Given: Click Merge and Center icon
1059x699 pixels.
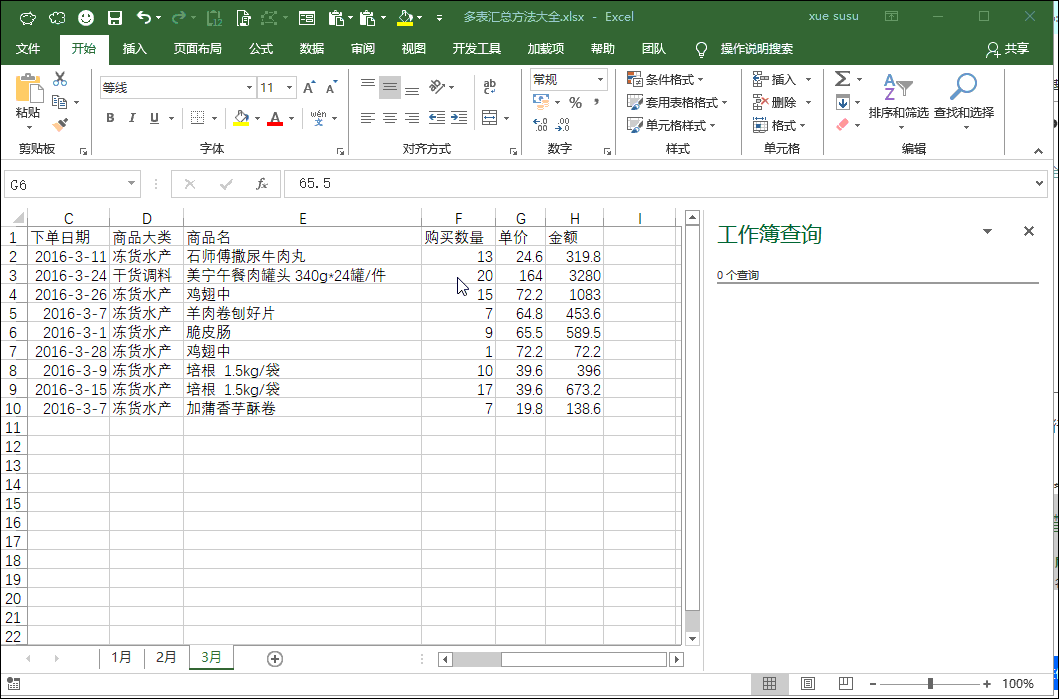Looking at the screenshot, I should point(490,118).
